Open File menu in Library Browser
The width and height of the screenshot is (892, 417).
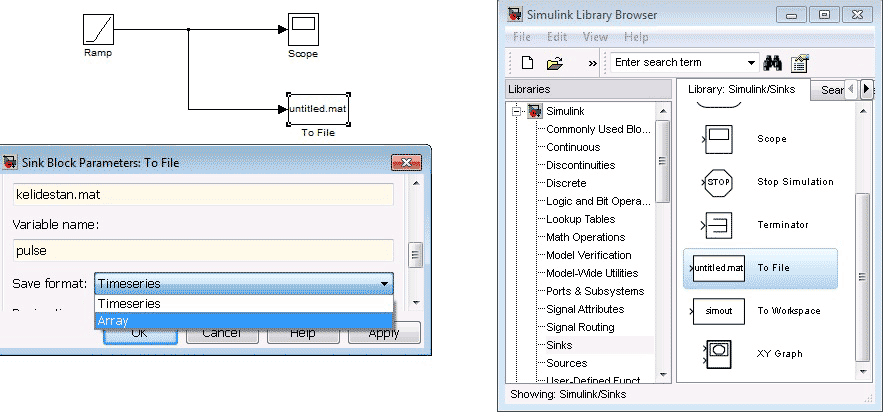coord(522,37)
